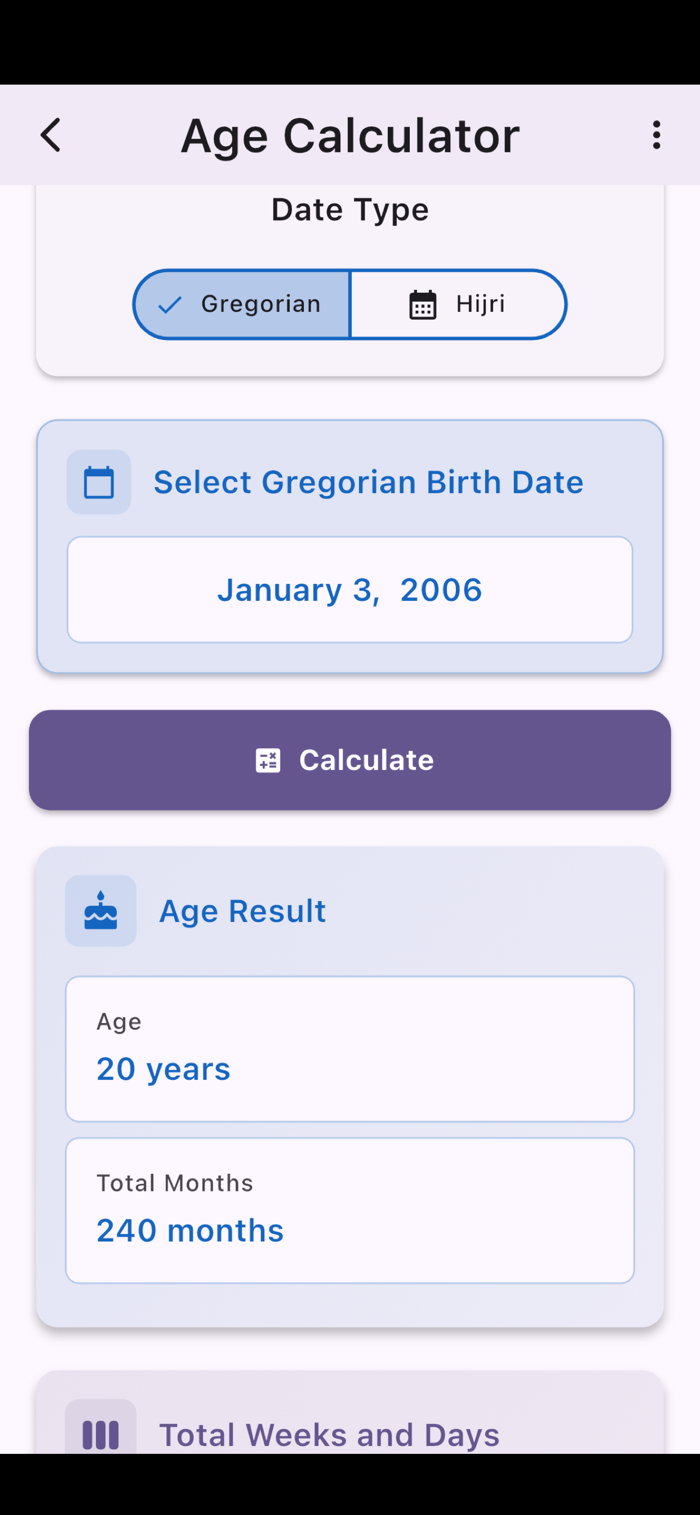
Task: Click the Date Type label
Action: point(350,210)
